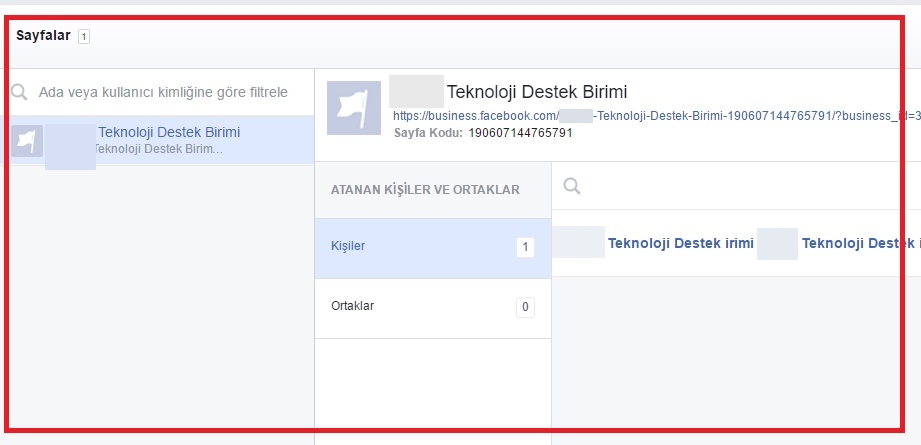Open the Ortaklar tab
Viewport: 921px width, 445px height.
point(433,308)
